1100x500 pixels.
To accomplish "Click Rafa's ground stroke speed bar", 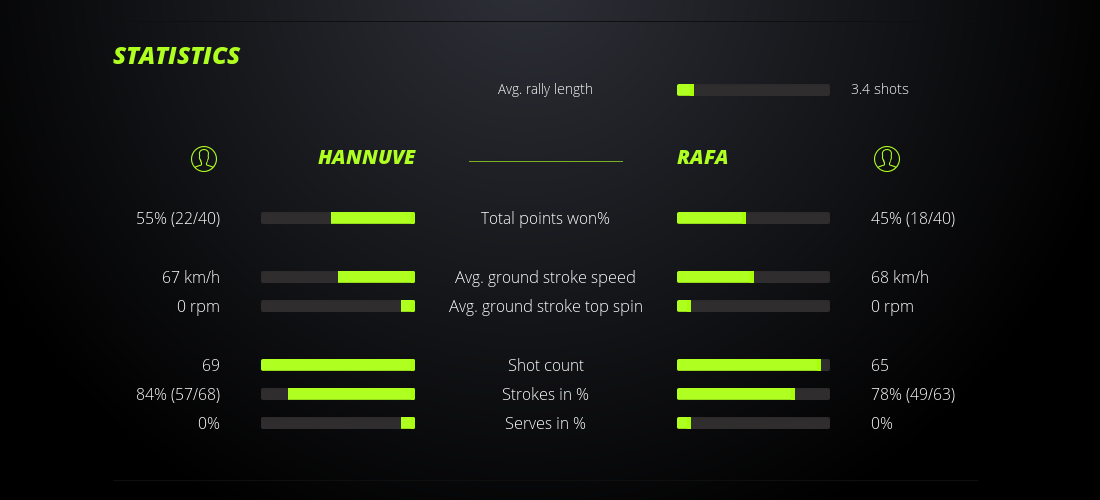I will pyautogui.click(x=753, y=277).
